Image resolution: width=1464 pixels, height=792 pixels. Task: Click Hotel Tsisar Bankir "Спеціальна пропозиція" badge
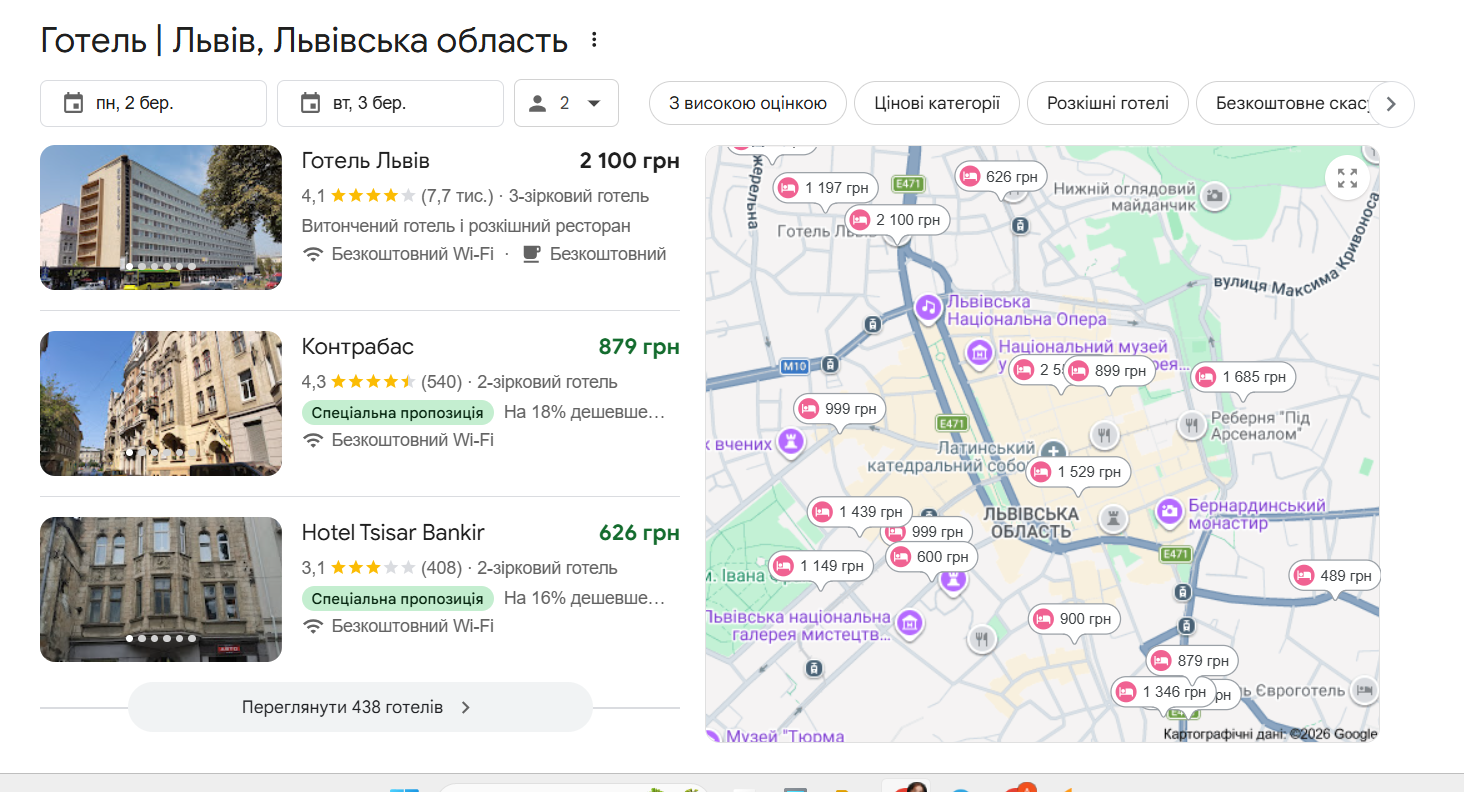click(398, 598)
